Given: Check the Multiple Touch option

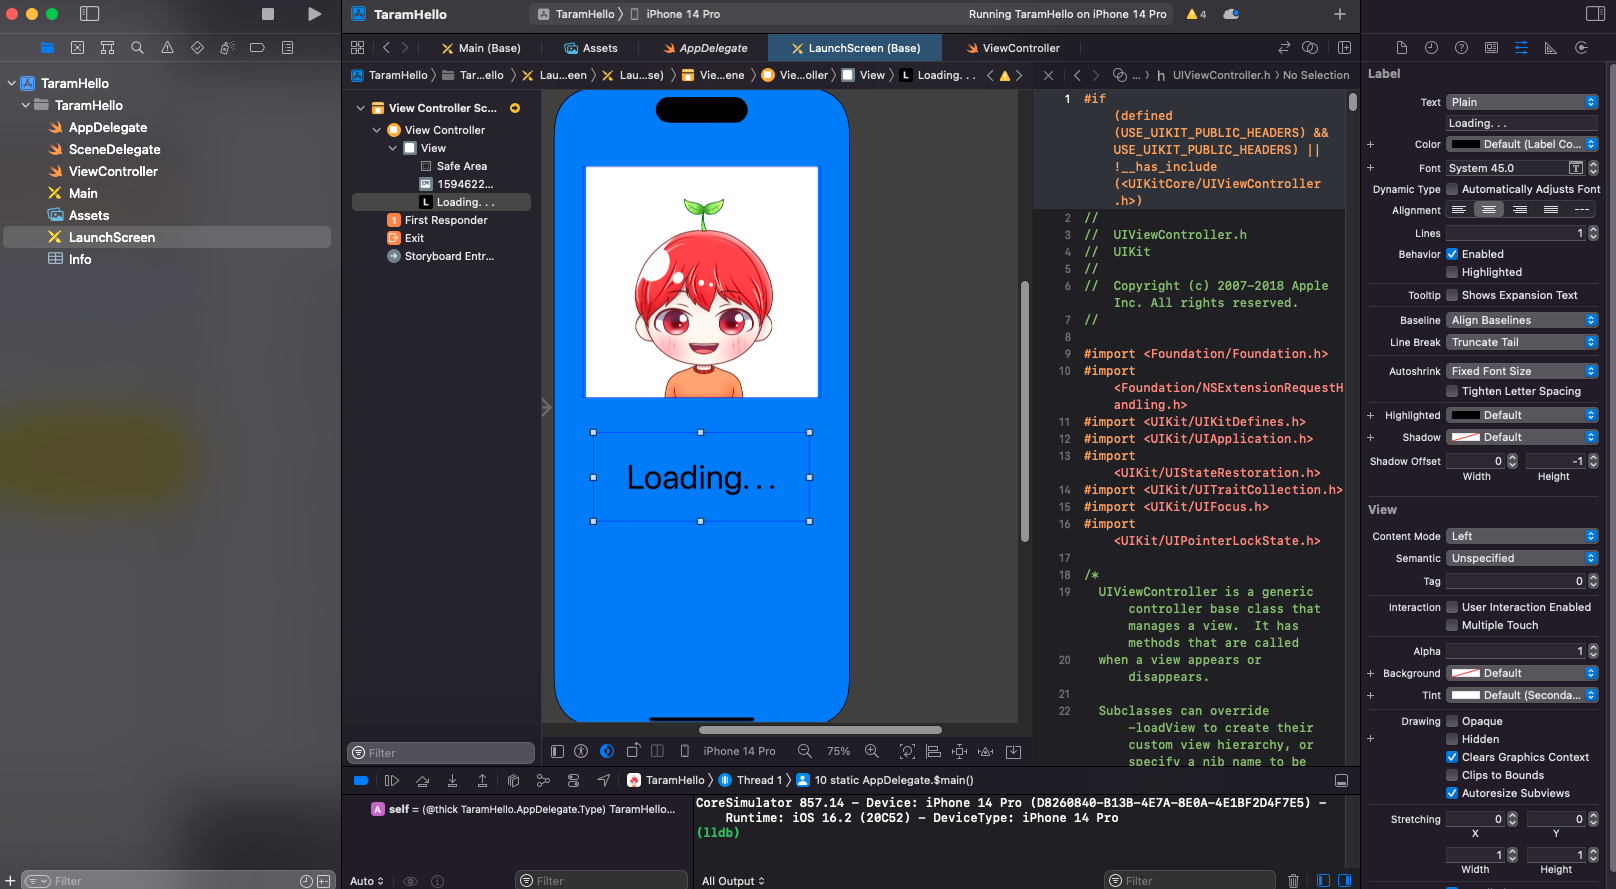Looking at the screenshot, I should tap(1452, 625).
